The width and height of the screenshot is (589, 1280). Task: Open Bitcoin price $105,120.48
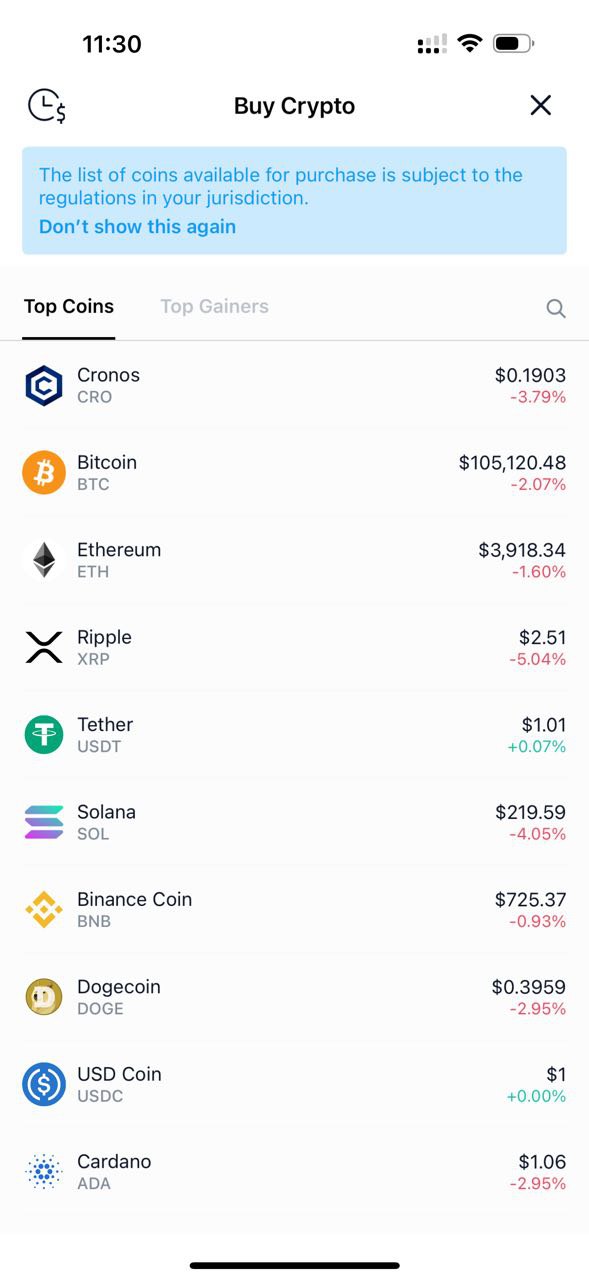coord(512,462)
